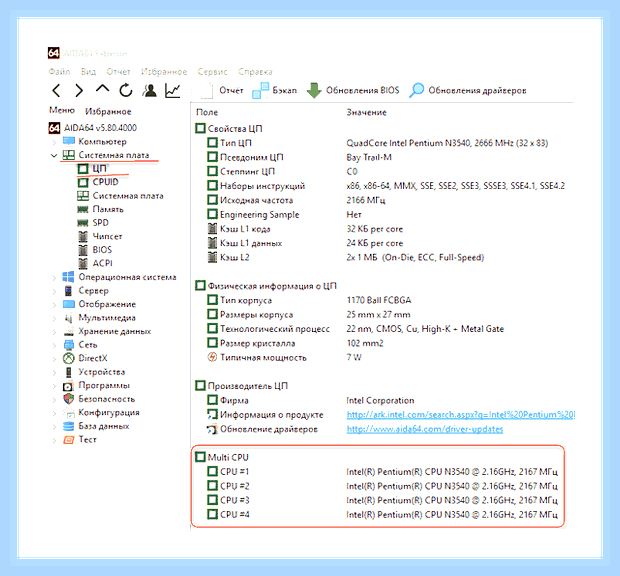The height and width of the screenshot is (576, 620).
Task: Open the graph chart icon in the toolbar
Action: pyautogui.click(x=173, y=91)
